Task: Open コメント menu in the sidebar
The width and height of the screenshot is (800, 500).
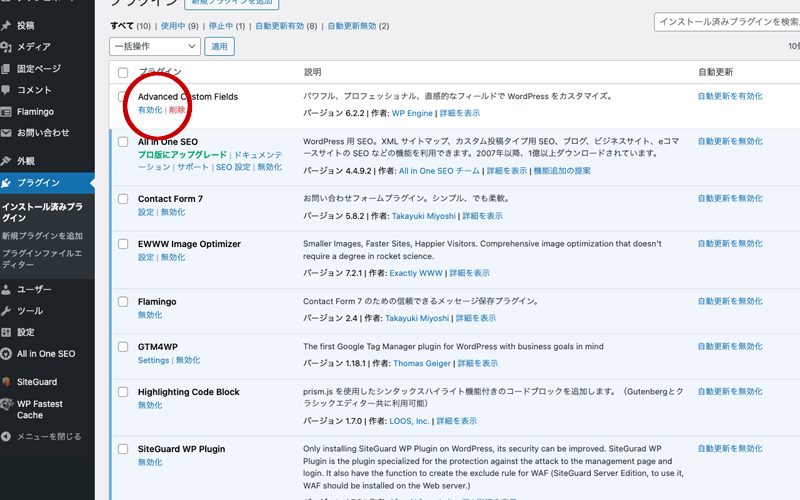Action: (34, 90)
